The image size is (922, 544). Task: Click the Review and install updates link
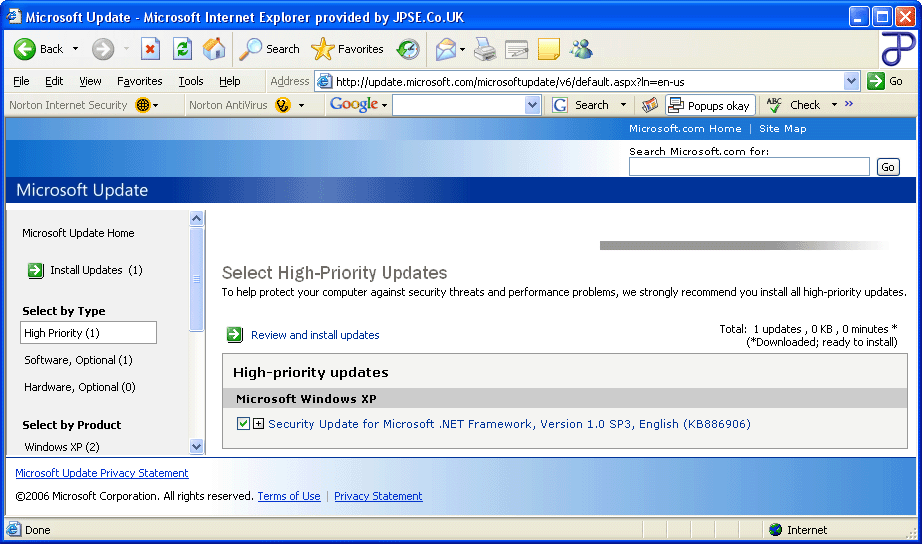(x=315, y=335)
